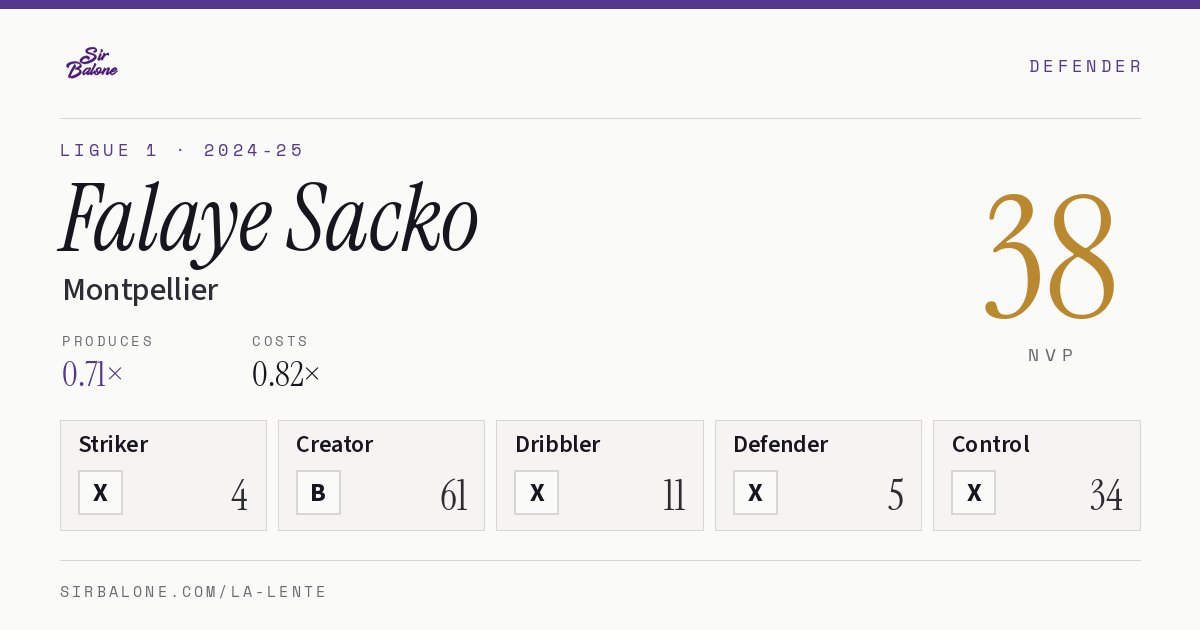The height and width of the screenshot is (630, 1200).
Task: Click the Ligue 1 2024-25 season label
Action: pos(182,150)
